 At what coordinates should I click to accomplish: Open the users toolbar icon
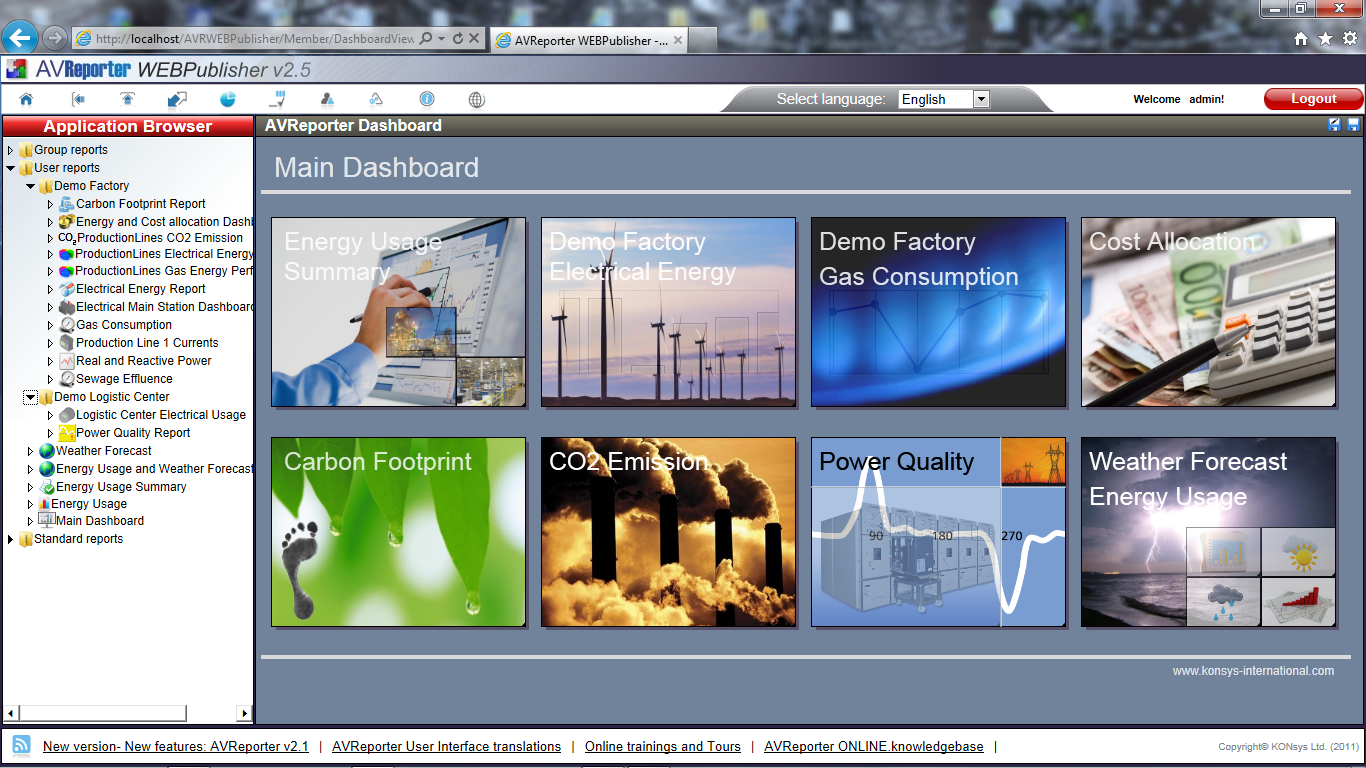327,99
